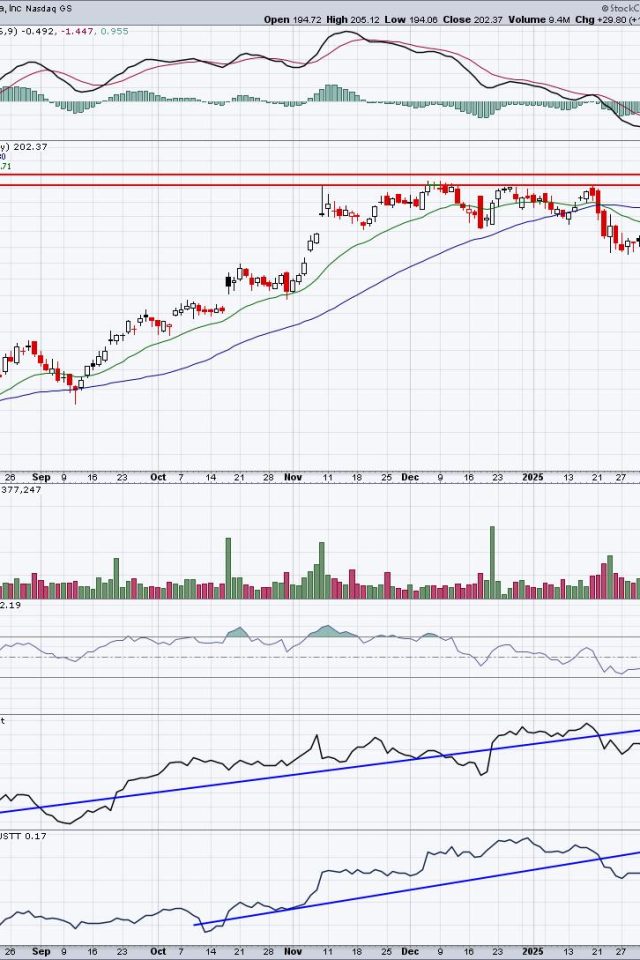Click the tallest volume bar in late December
The height and width of the screenshot is (960, 640).
tap(492, 562)
